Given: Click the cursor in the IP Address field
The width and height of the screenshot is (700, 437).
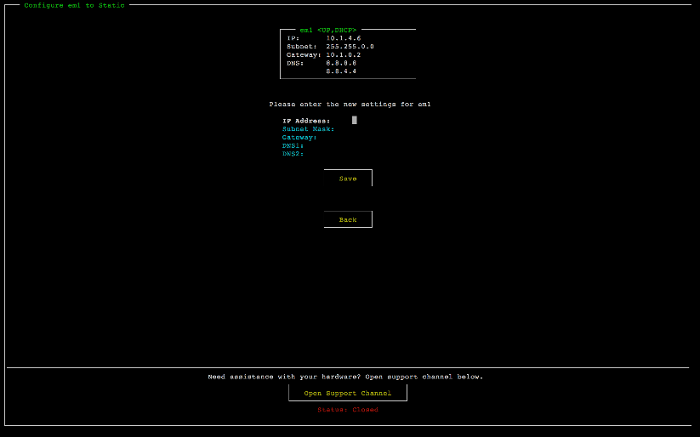Looking at the screenshot, I should pyautogui.click(x=354, y=120).
